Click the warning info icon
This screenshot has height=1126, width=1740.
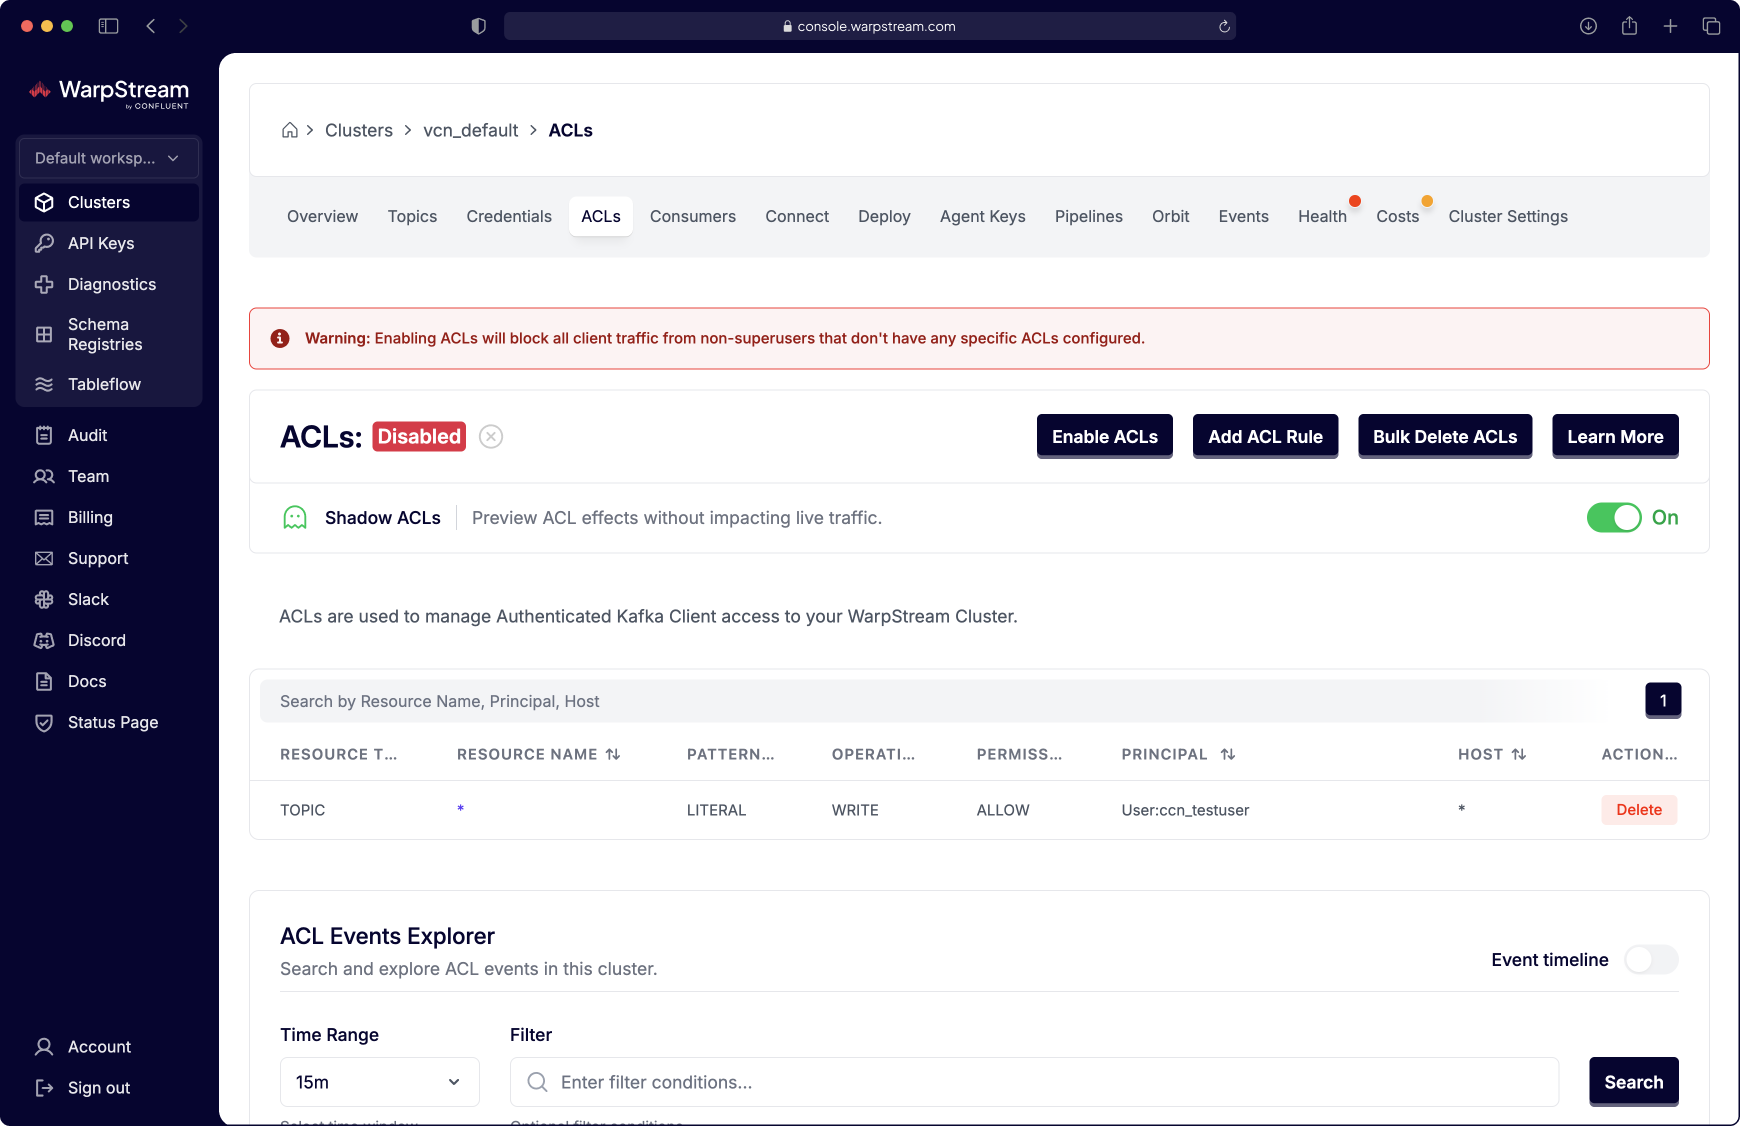pos(280,339)
